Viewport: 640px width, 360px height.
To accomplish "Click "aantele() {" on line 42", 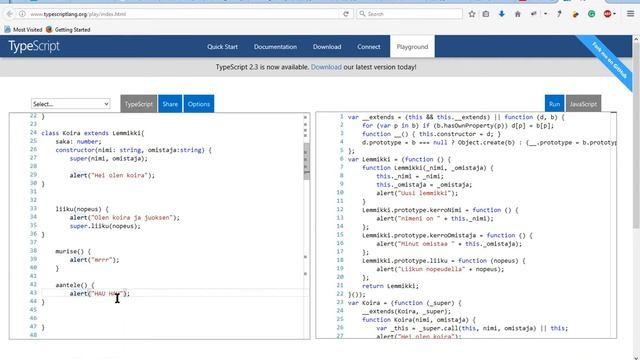I will [x=75, y=285].
